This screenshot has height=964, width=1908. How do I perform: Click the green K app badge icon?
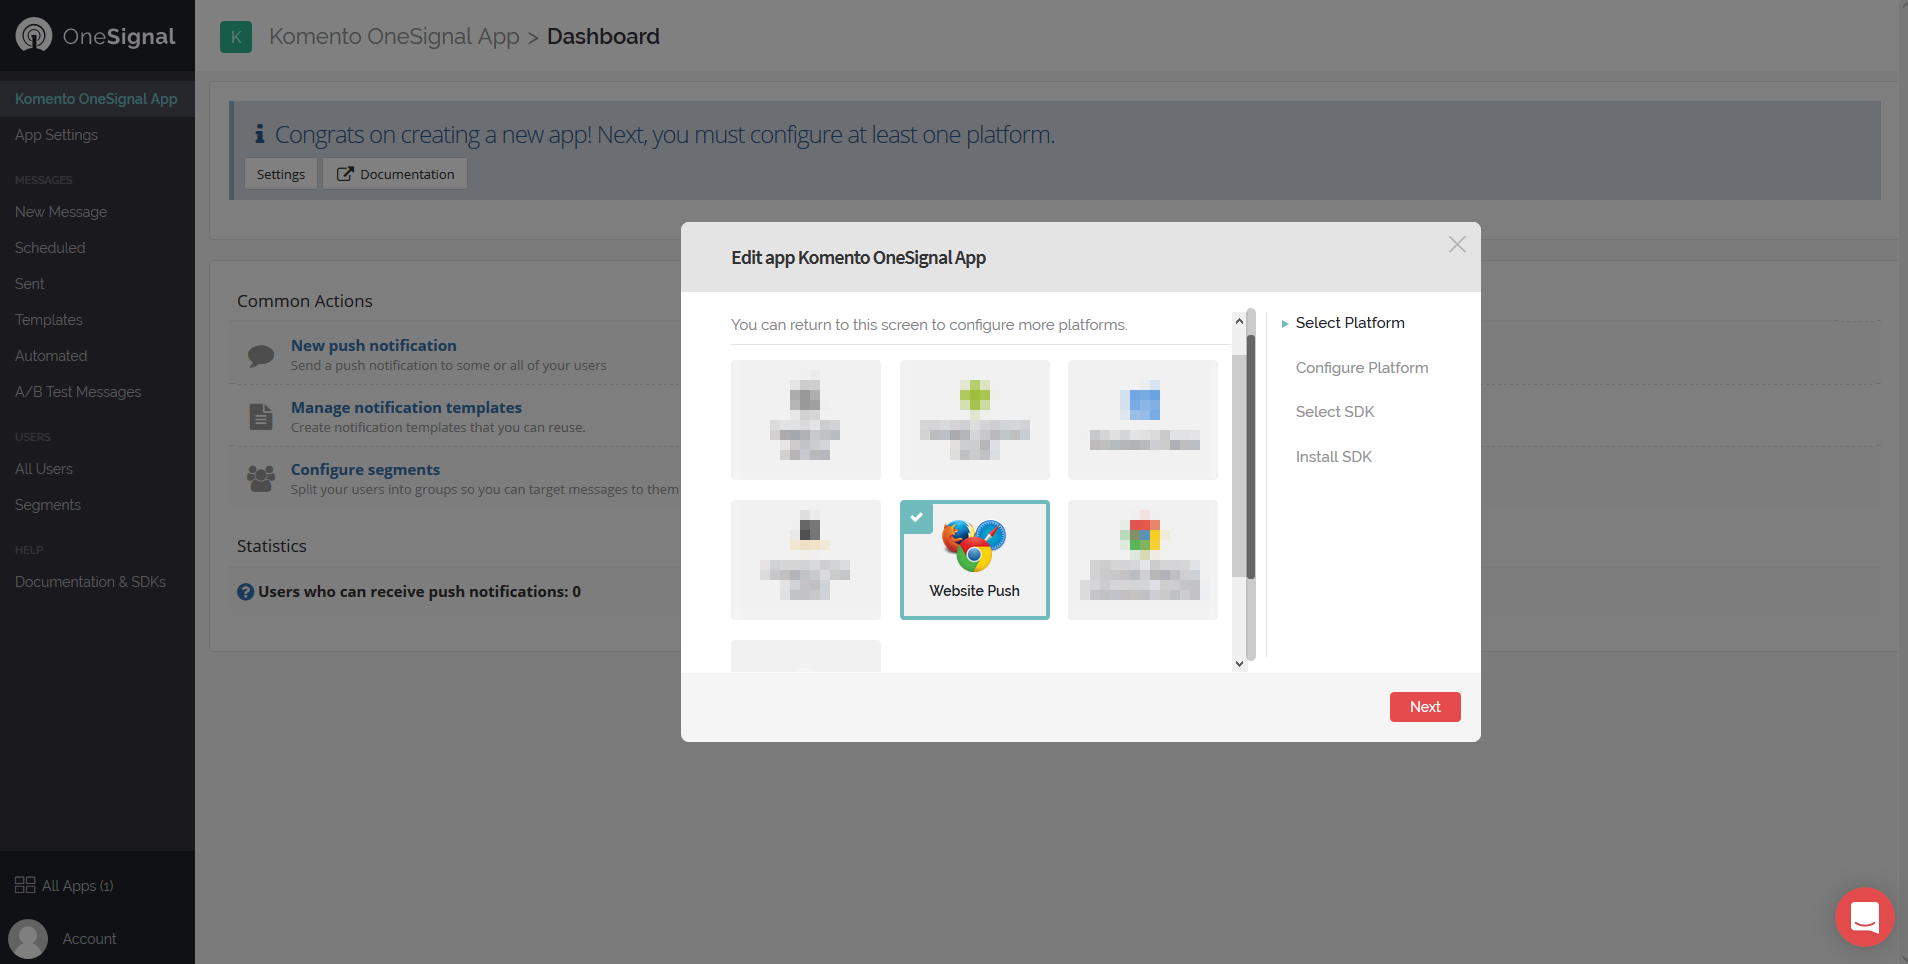(x=236, y=37)
